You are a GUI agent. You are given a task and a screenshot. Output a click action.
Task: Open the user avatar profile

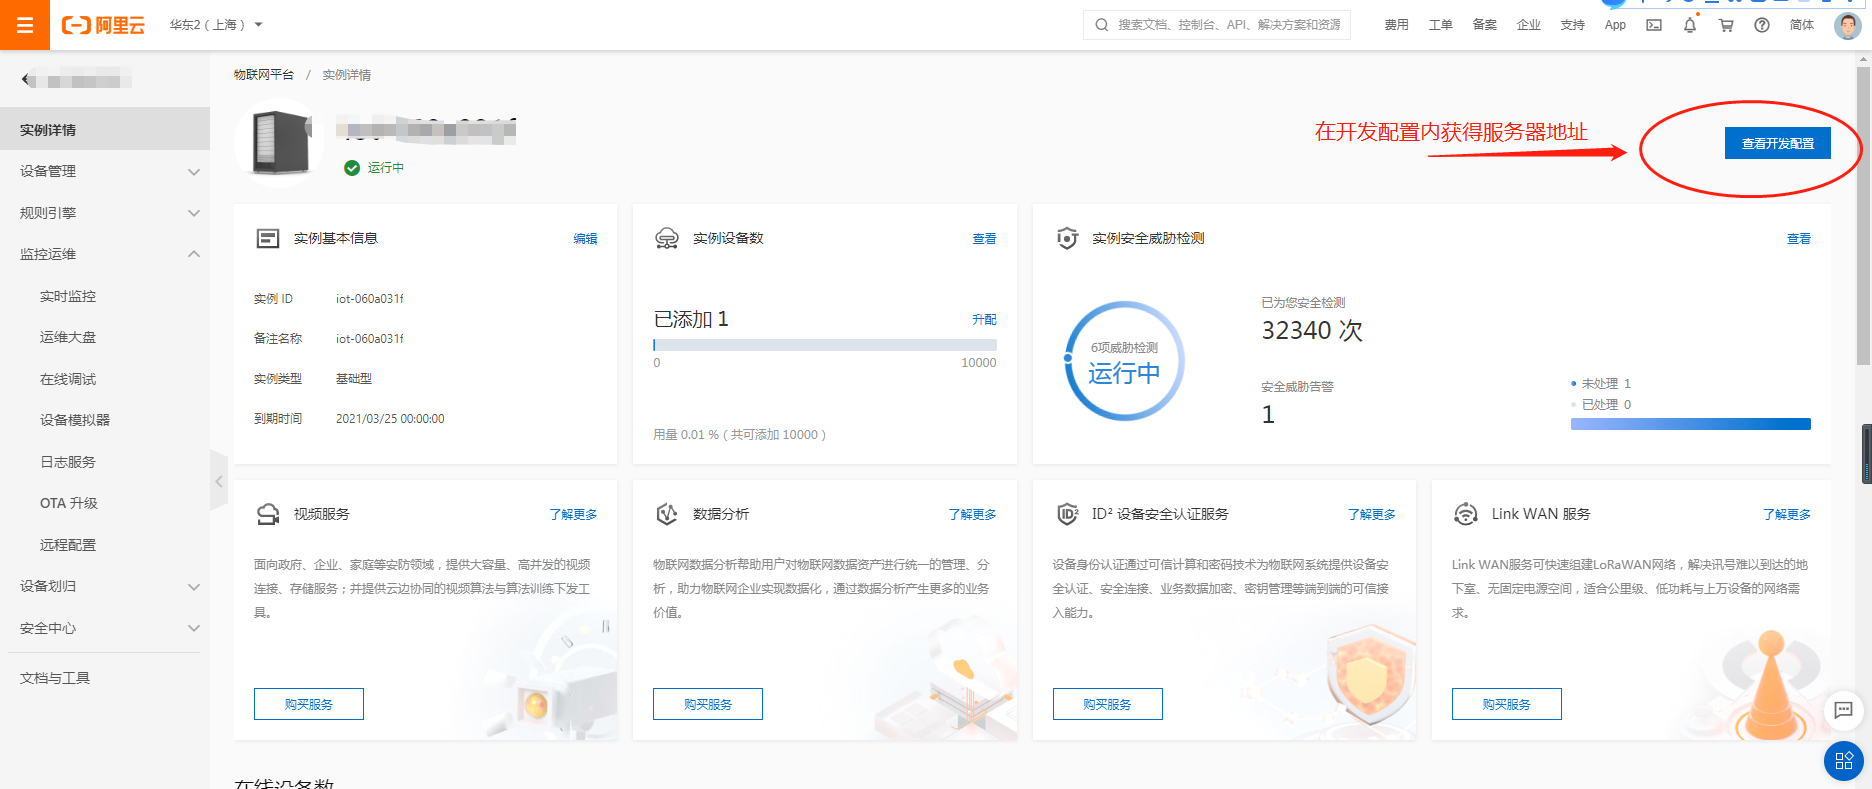click(1846, 25)
